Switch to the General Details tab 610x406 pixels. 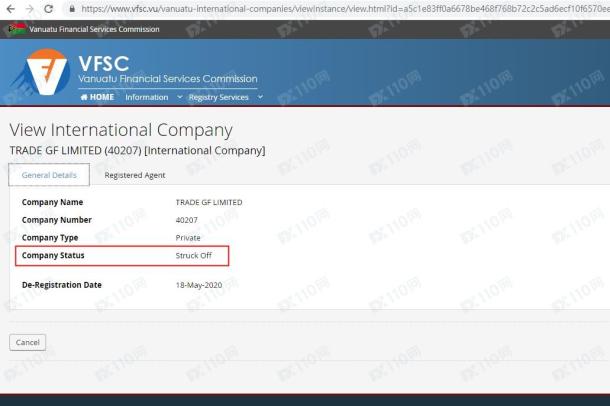coord(49,175)
